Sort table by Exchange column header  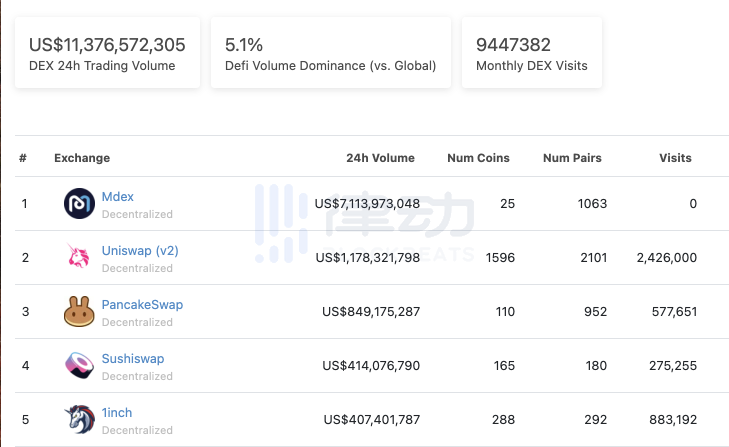[82, 158]
